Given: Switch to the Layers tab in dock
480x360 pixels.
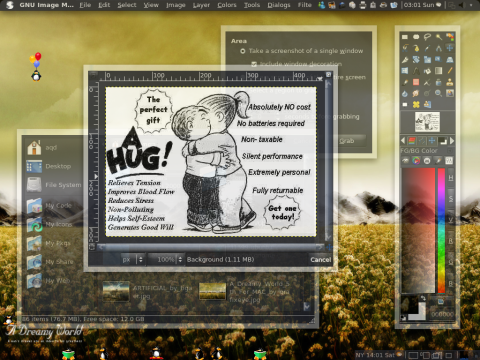Looking at the screenshot, I should pyautogui.click(x=412, y=140).
